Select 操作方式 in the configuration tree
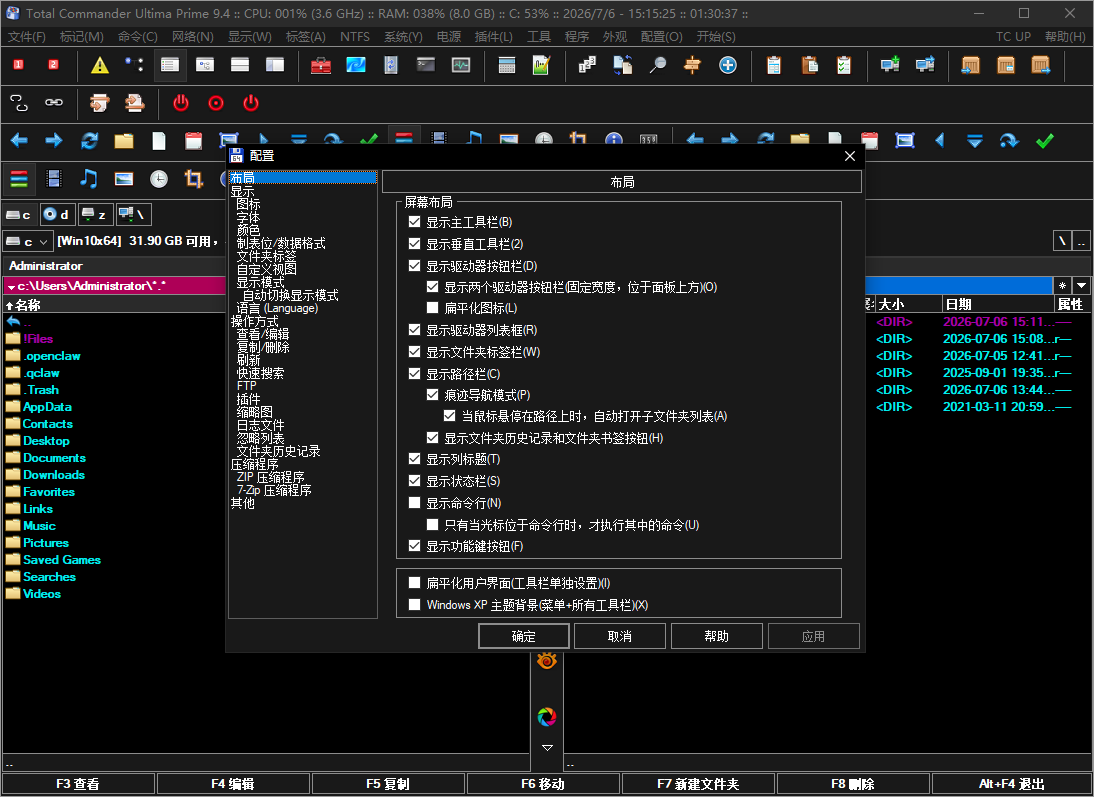1094x797 pixels. coord(255,321)
